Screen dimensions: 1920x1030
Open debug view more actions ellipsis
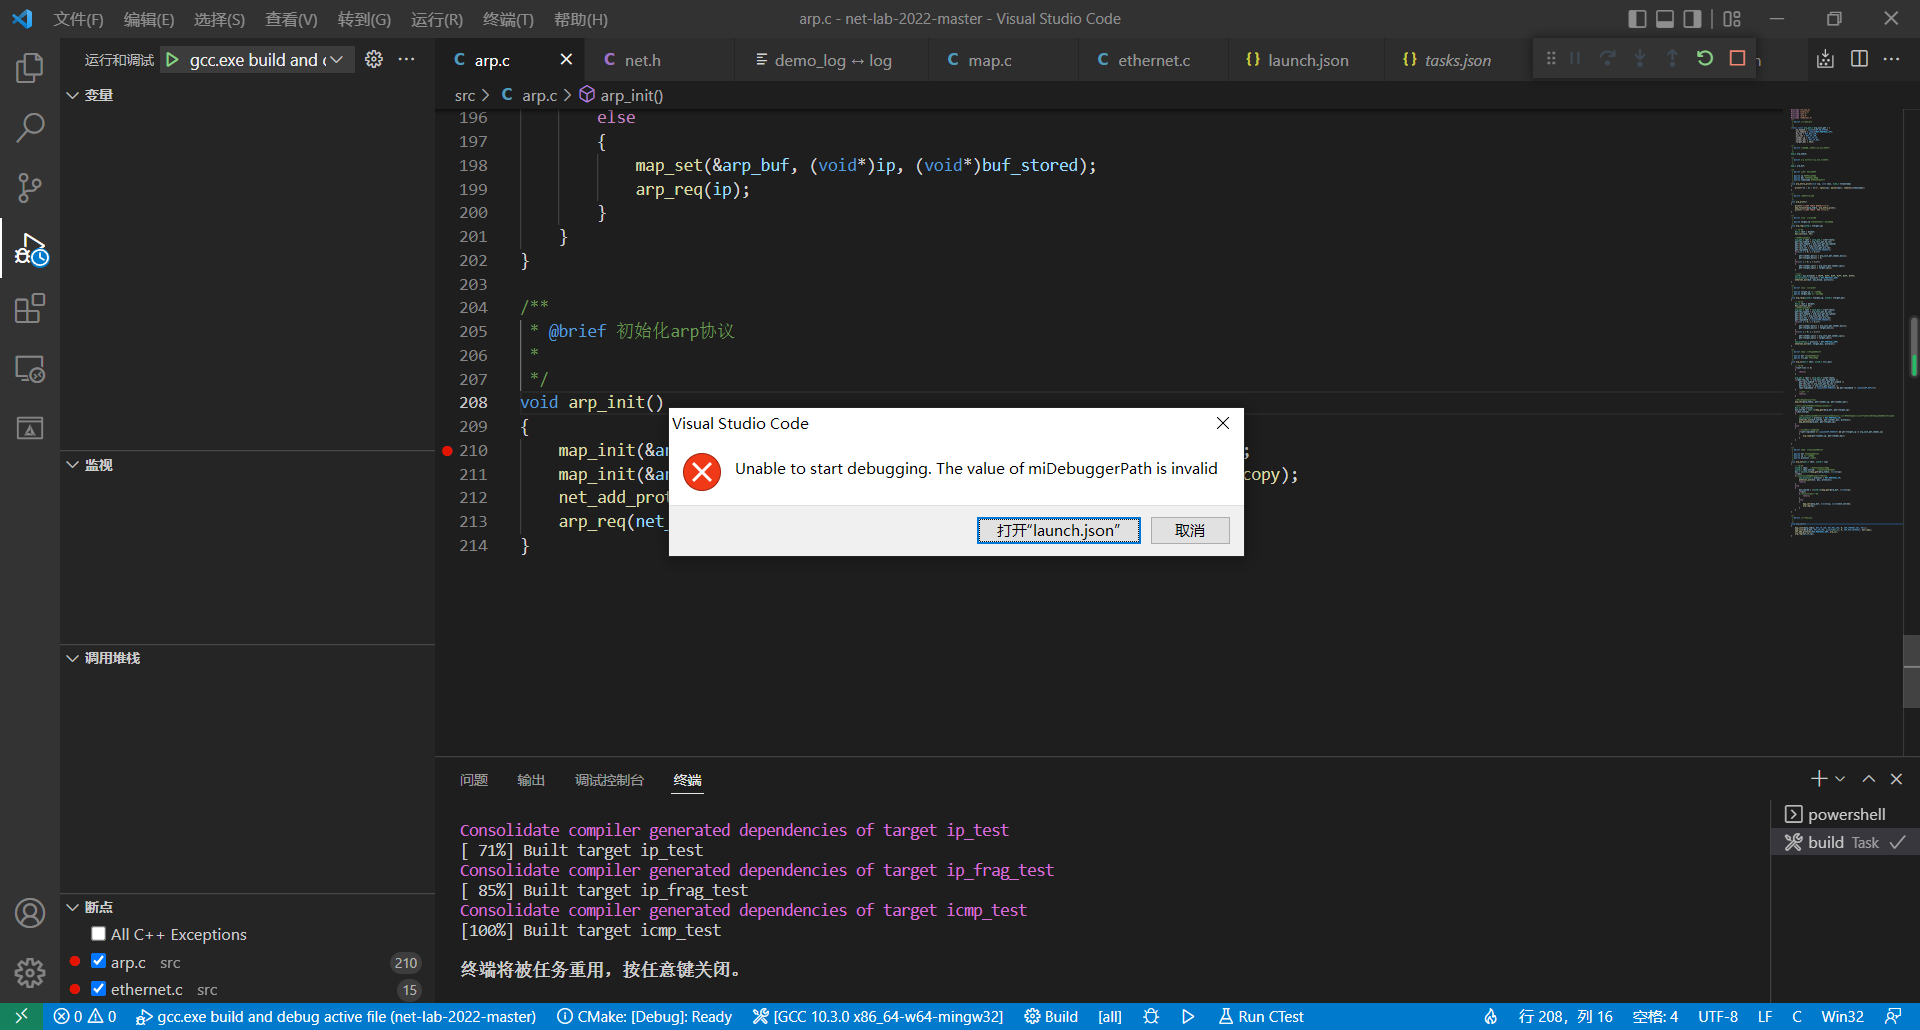pyautogui.click(x=406, y=60)
